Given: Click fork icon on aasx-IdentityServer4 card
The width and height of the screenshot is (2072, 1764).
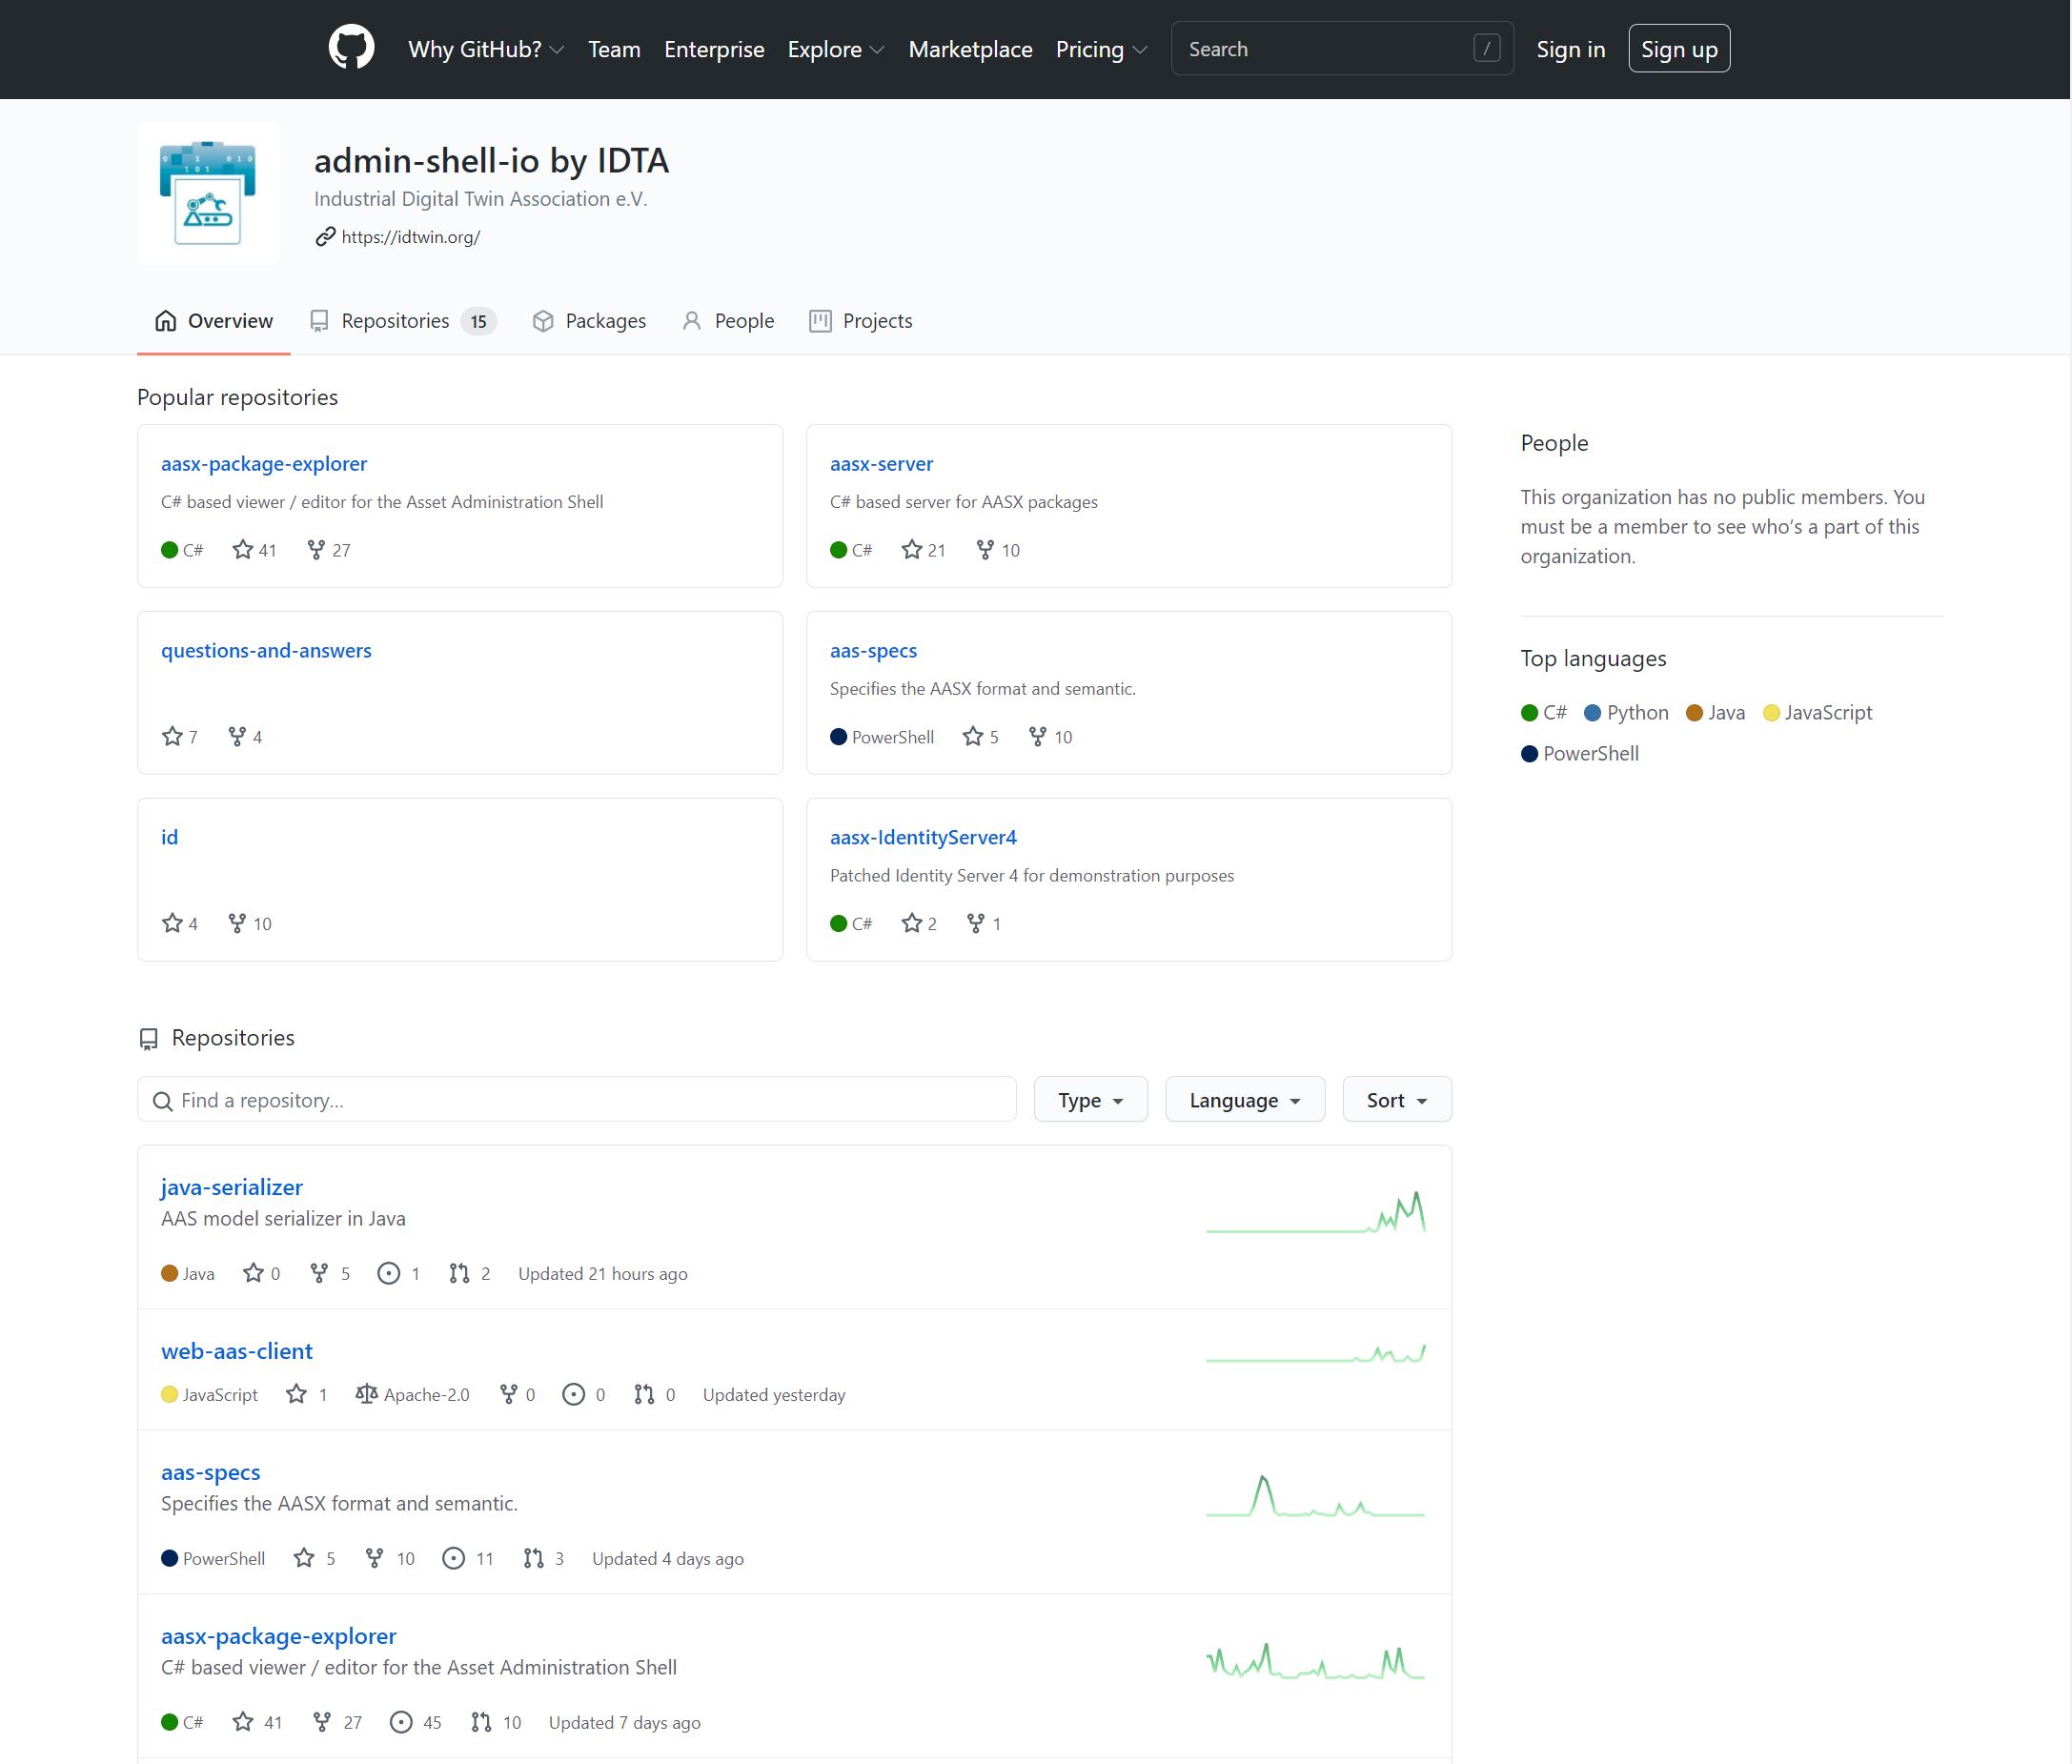Looking at the screenshot, I should click(x=976, y=923).
